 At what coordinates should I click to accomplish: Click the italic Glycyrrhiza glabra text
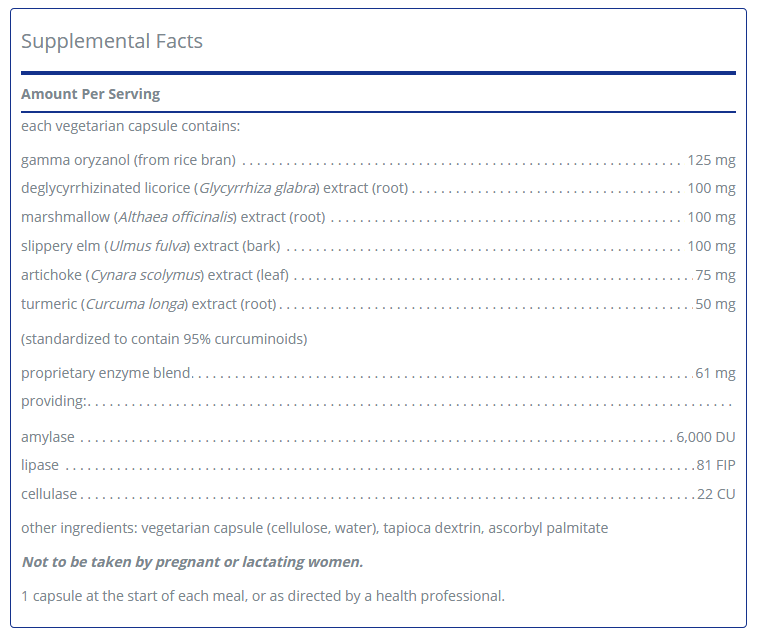click(x=258, y=188)
